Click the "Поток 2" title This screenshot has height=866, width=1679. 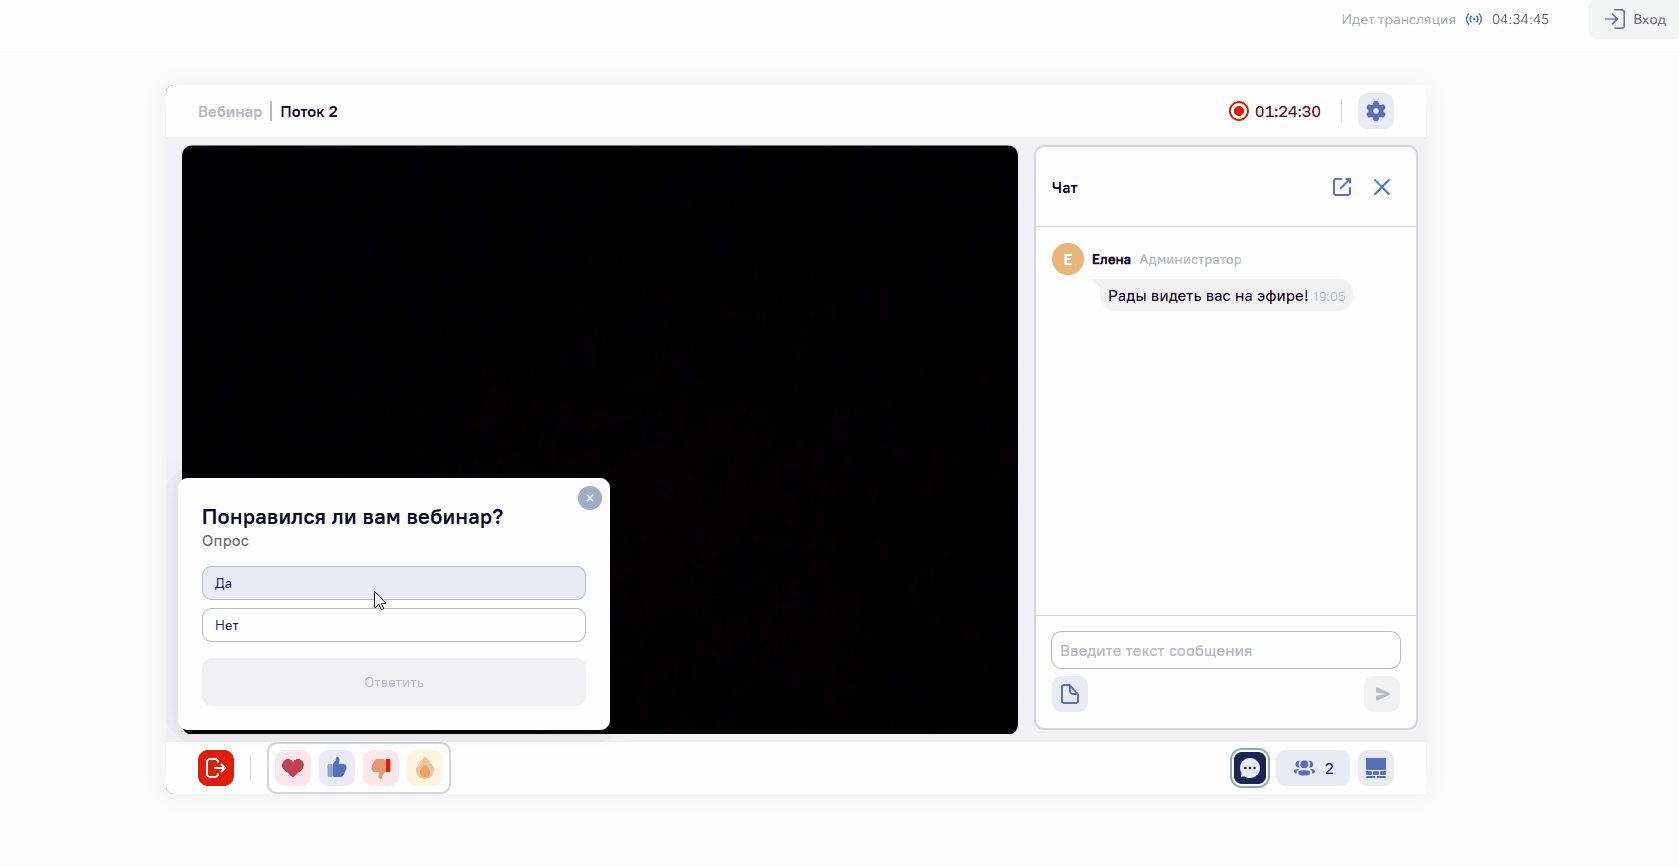(x=309, y=112)
